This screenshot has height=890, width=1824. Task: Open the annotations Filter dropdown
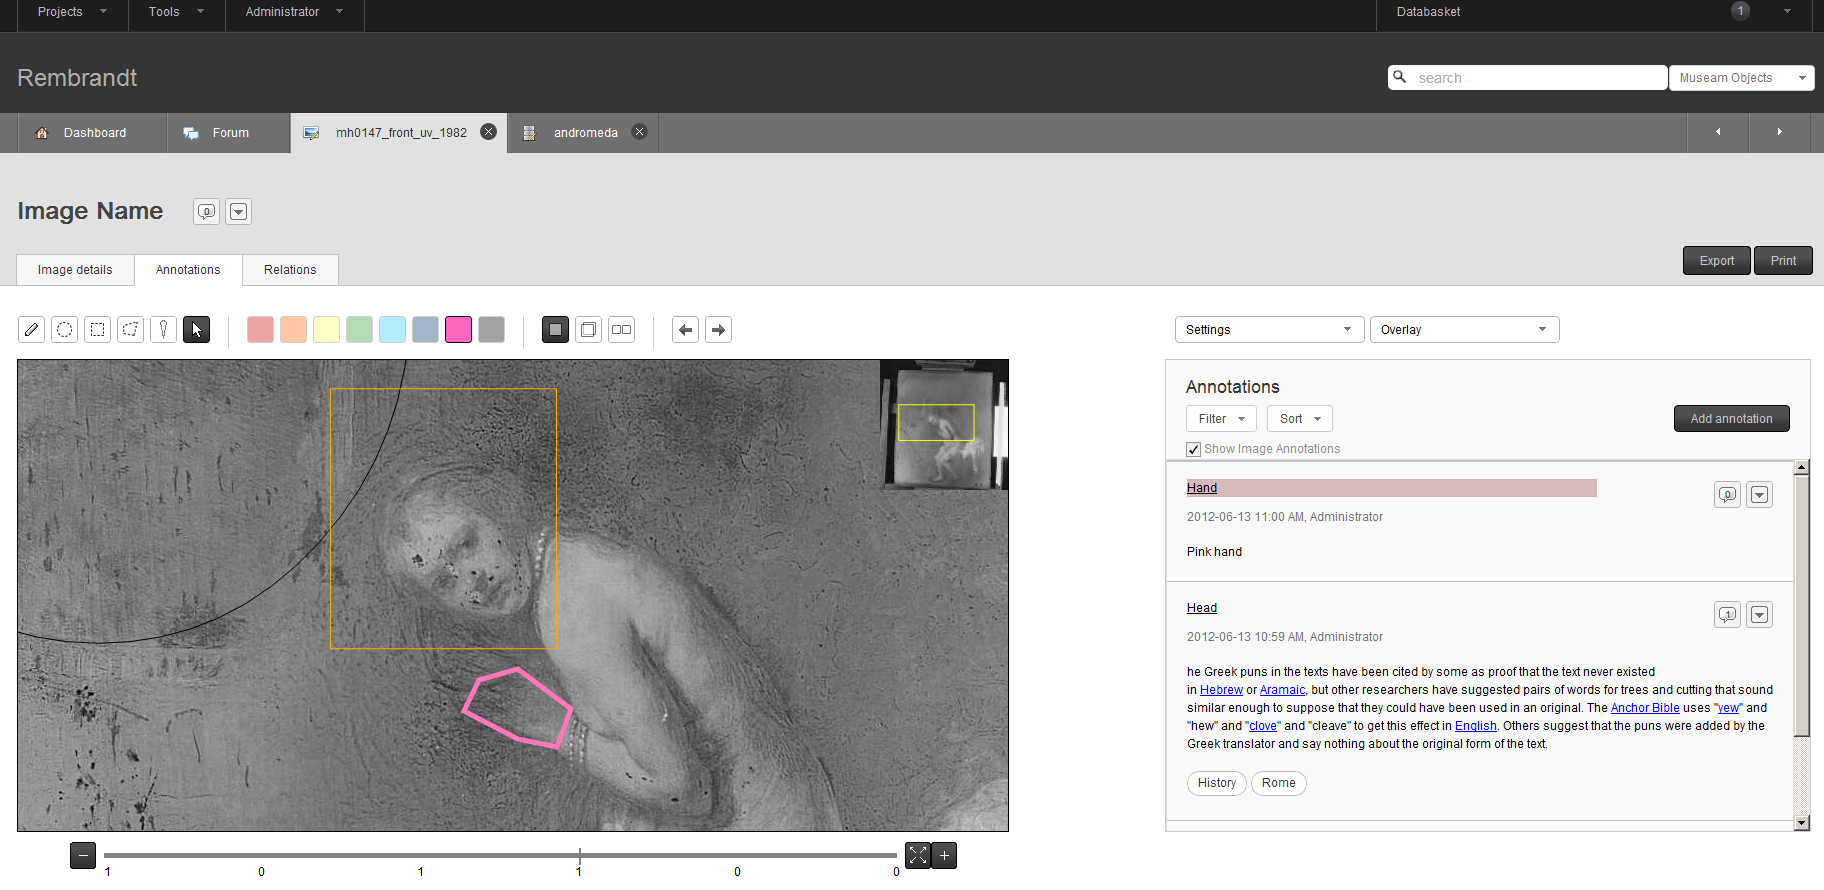point(1222,419)
